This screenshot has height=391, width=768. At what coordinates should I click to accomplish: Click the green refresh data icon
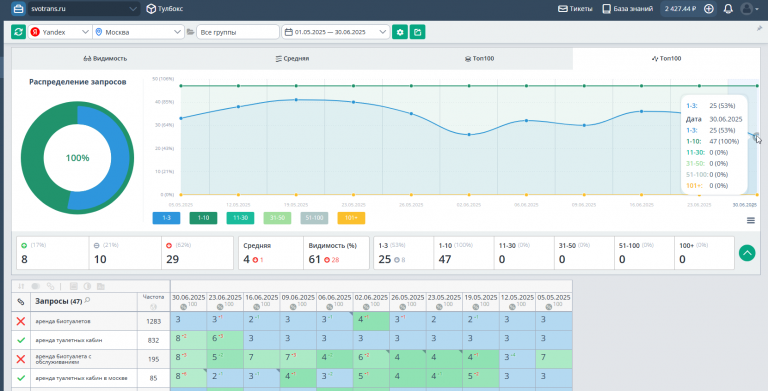tap(19, 32)
